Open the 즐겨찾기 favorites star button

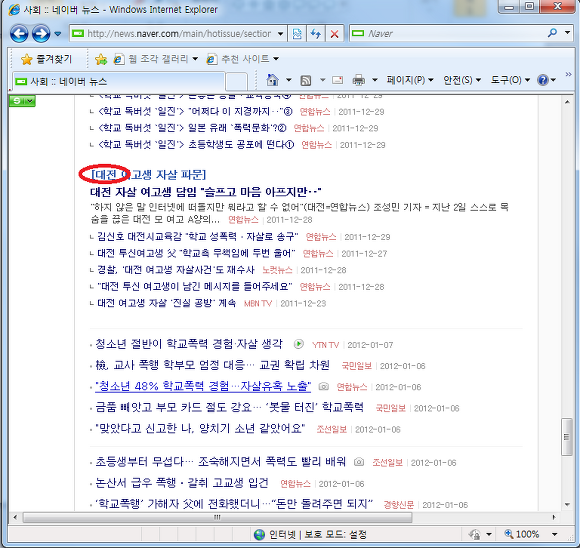pyautogui.click(x=46, y=59)
